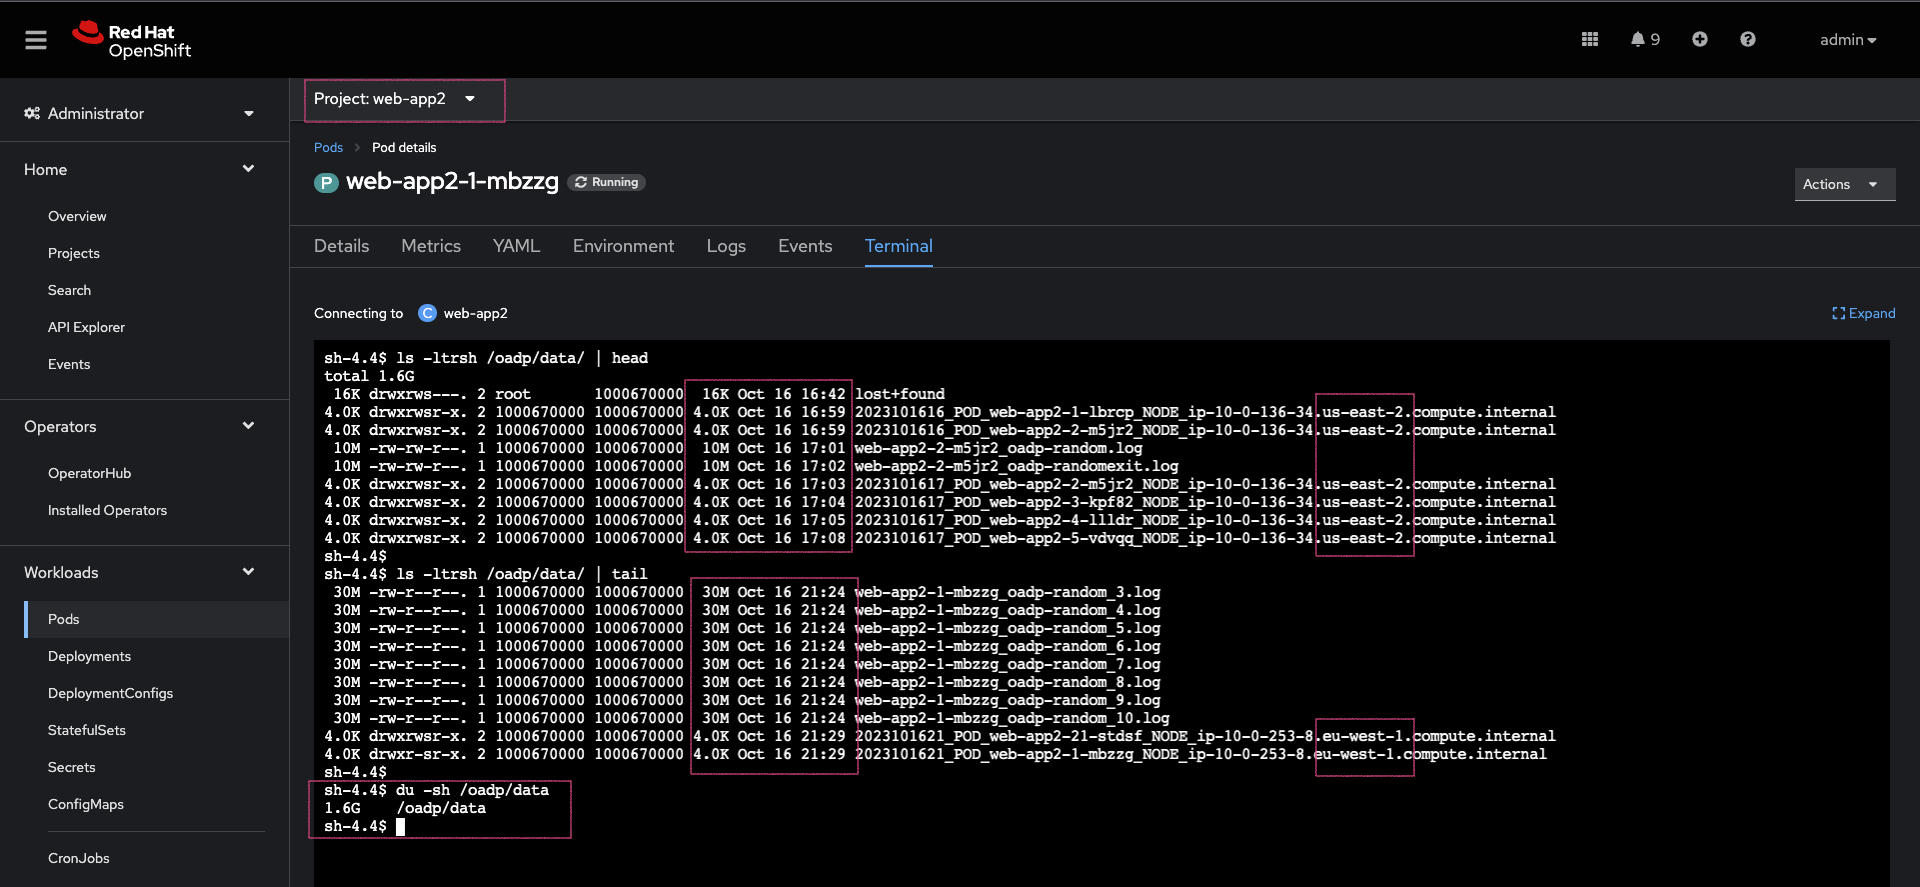Click the plus import icon in header

[x=1700, y=39]
